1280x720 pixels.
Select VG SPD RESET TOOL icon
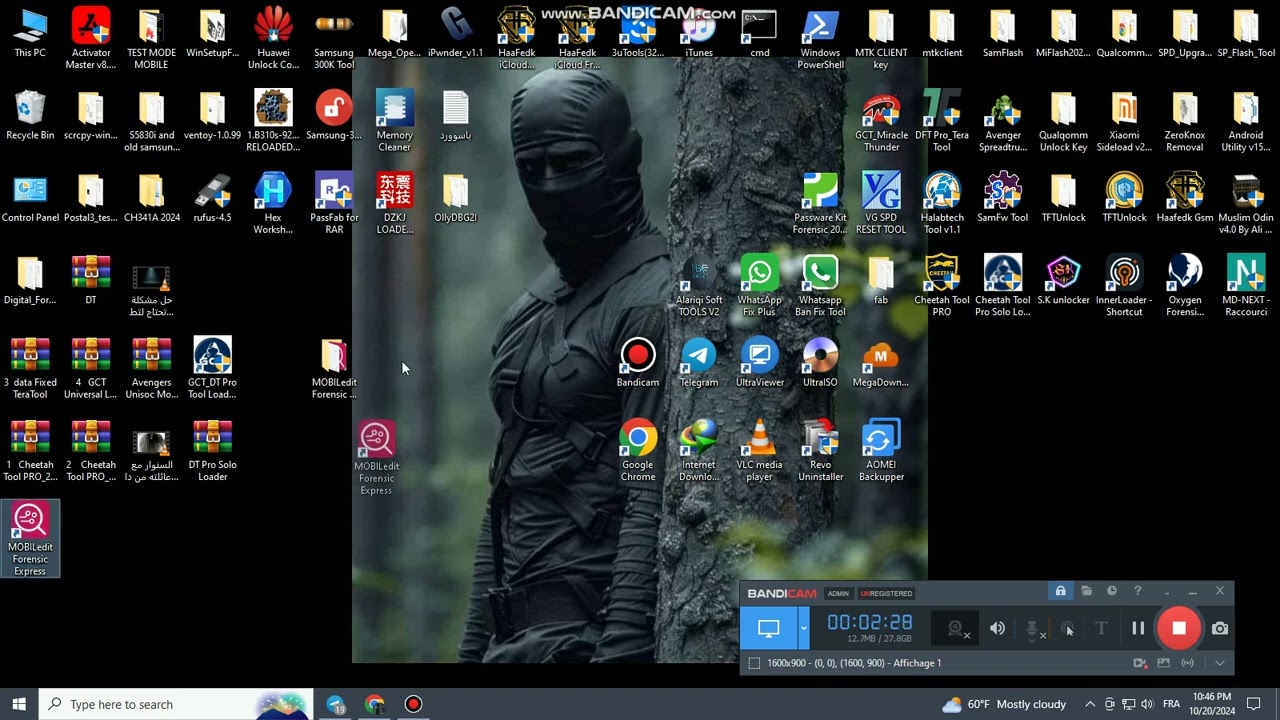pyautogui.click(x=881, y=204)
